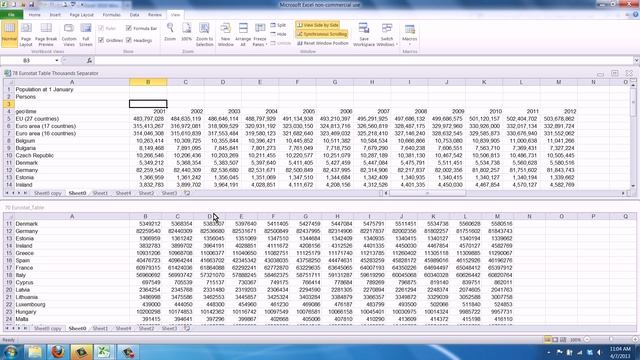Click Save Workspace
The width and height of the screenshot is (640, 360).
click(364, 34)
